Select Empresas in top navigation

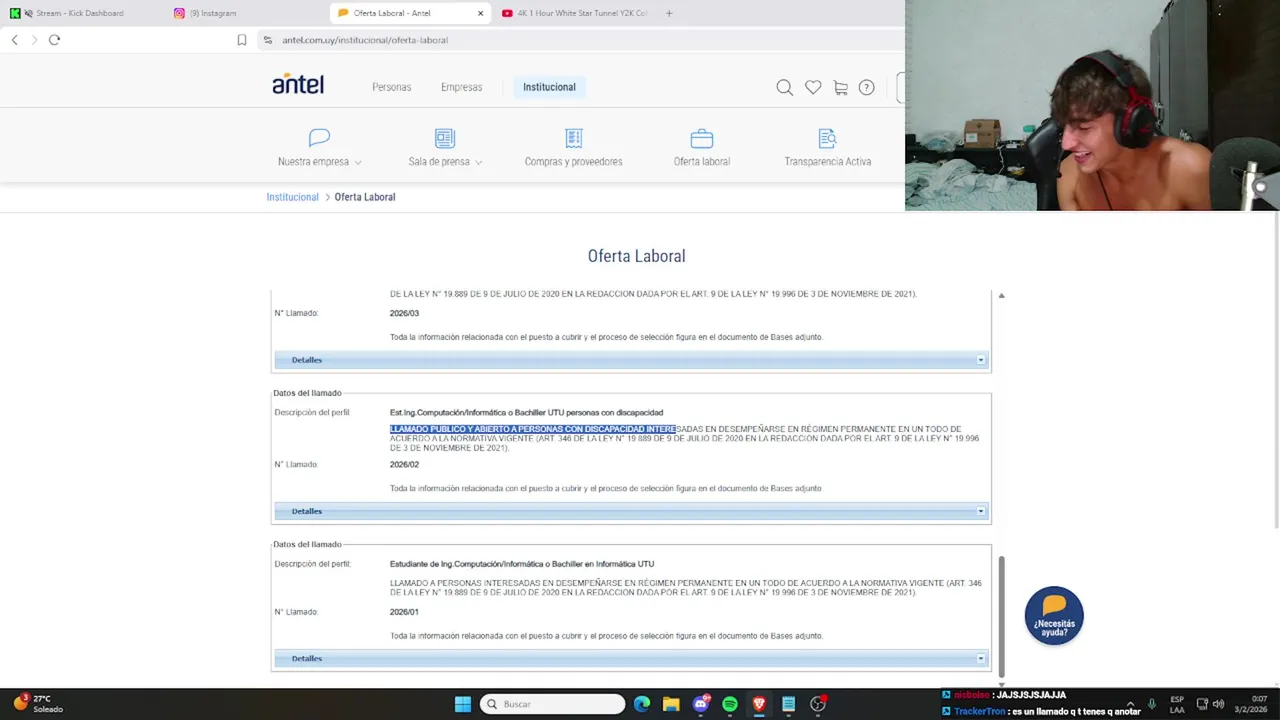pos(461,87)
